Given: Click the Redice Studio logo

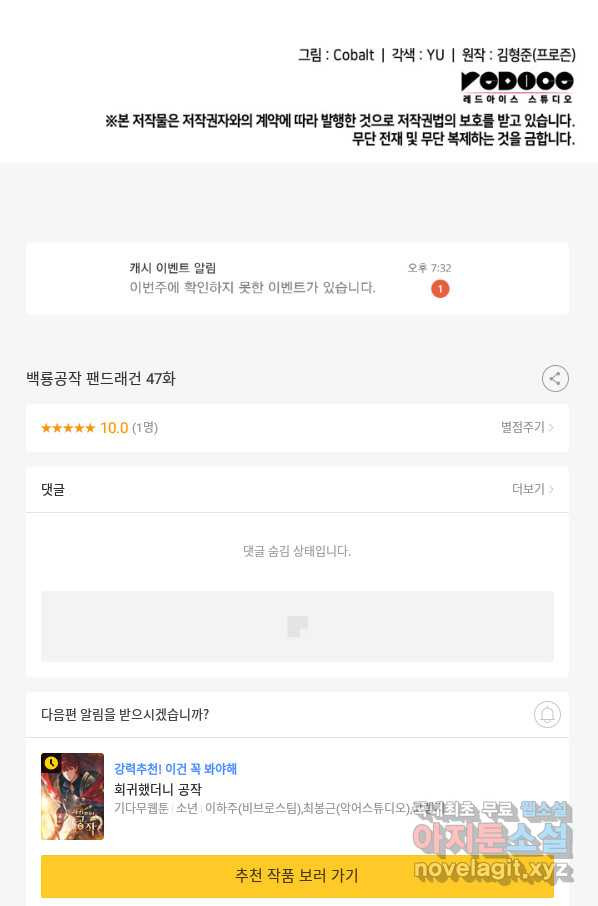Looking at the screenshot, I should coord(517,87).
